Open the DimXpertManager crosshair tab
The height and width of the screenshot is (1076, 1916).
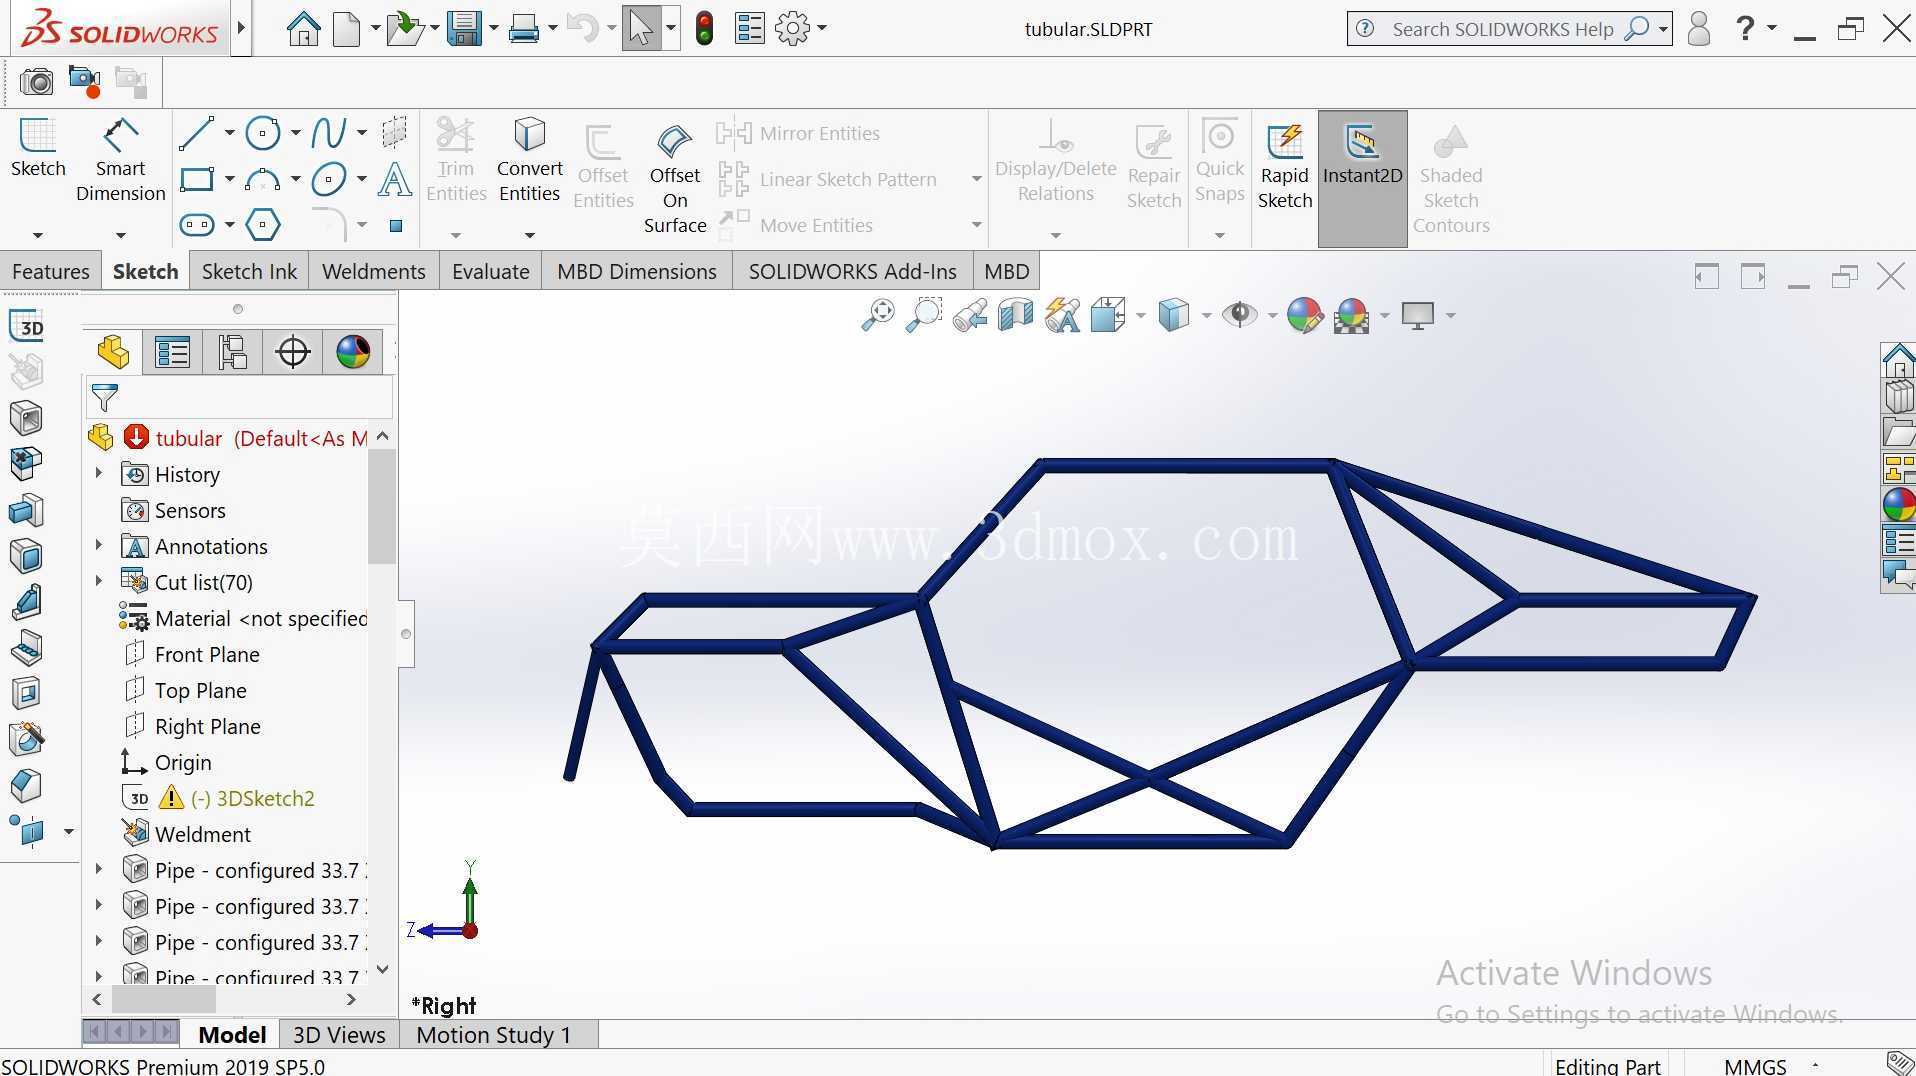click(x=292, y=352)
